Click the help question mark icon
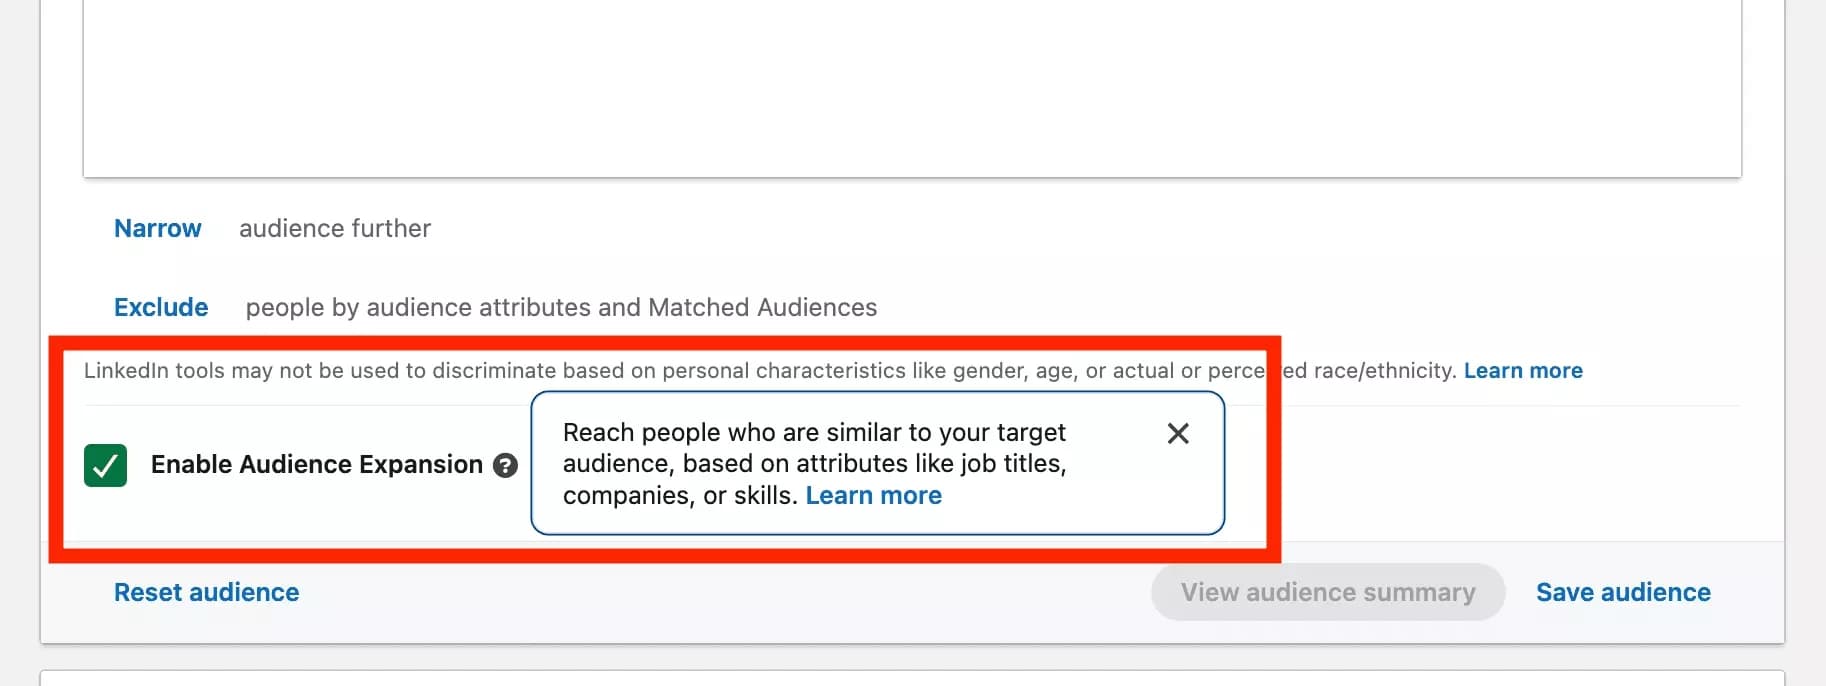Screen dimensions: 1826x686 [x=506, y=465]
